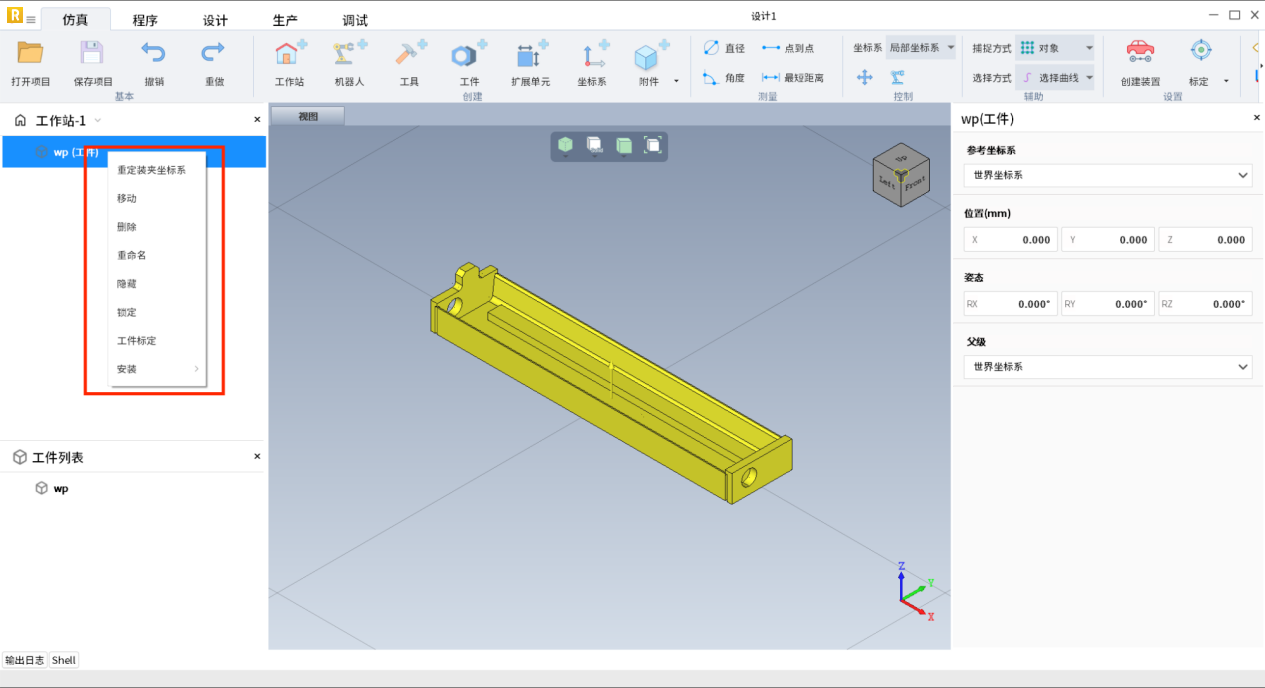Select the 直径 (Diameter) measure tool
The image size is (1265, 688).
(724, 48)
